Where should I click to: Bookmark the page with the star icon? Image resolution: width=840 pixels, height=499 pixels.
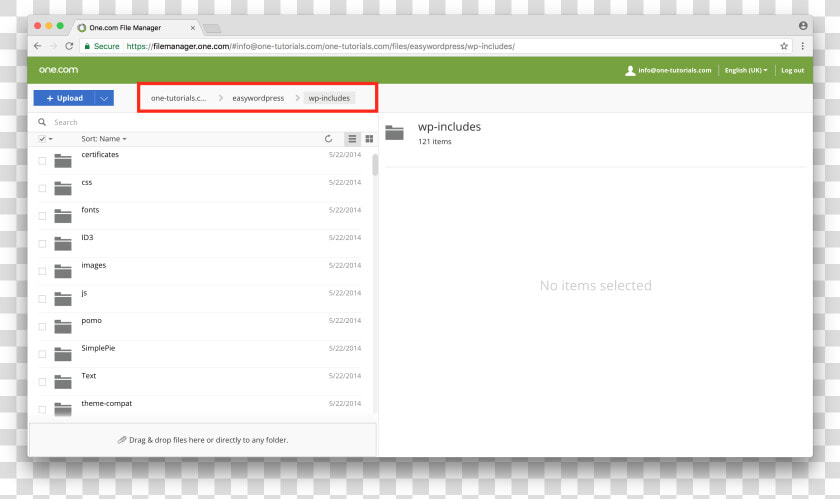[x=784, y=46]
